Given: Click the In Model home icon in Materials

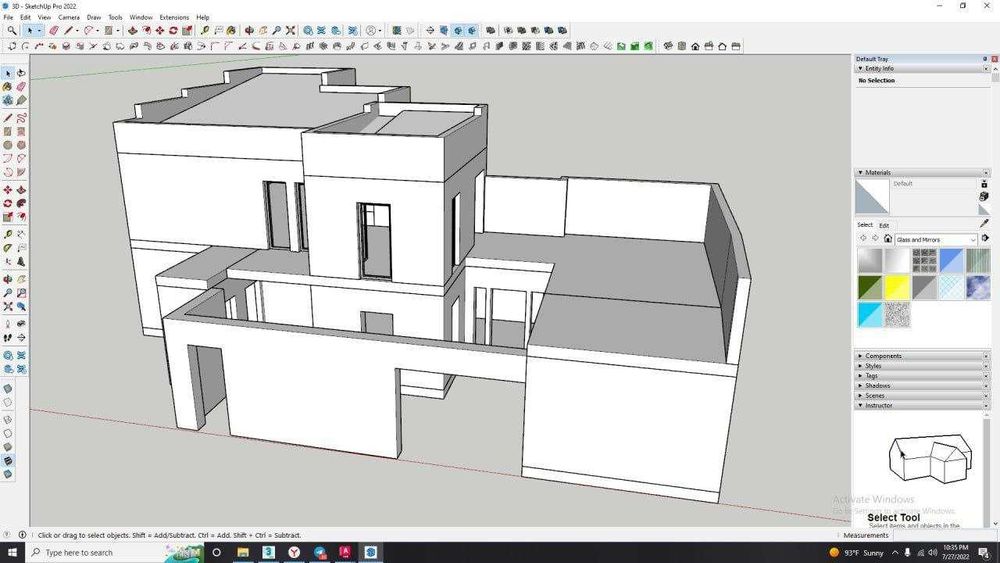Looking at the screenshot, I should [888, 239].
